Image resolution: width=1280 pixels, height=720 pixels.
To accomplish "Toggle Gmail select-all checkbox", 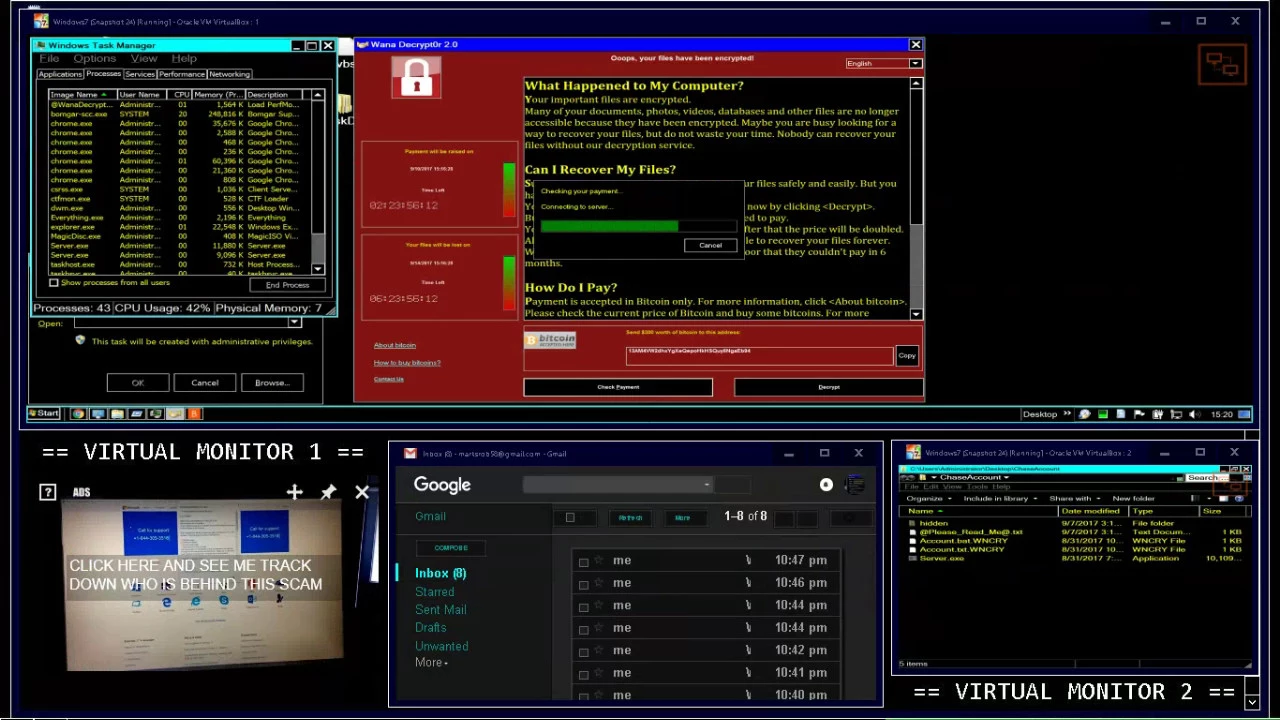I will 570,518.
